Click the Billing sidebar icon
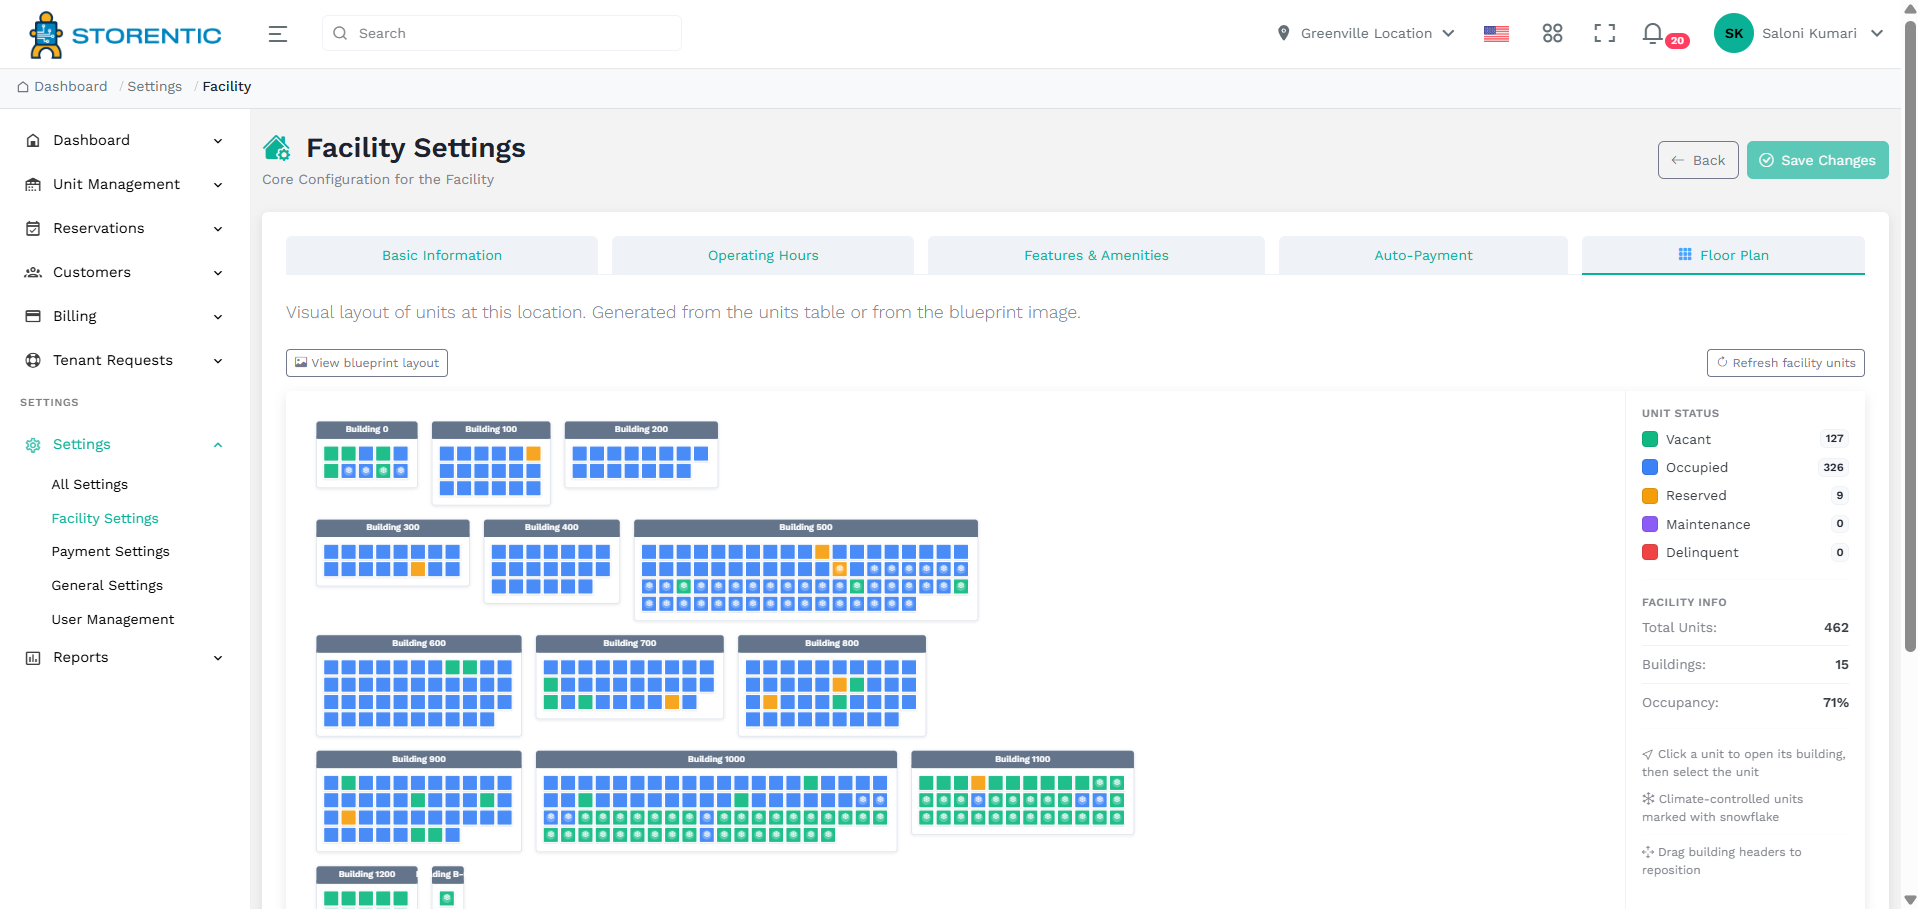Screen dimensions: 1918x909 33,316
